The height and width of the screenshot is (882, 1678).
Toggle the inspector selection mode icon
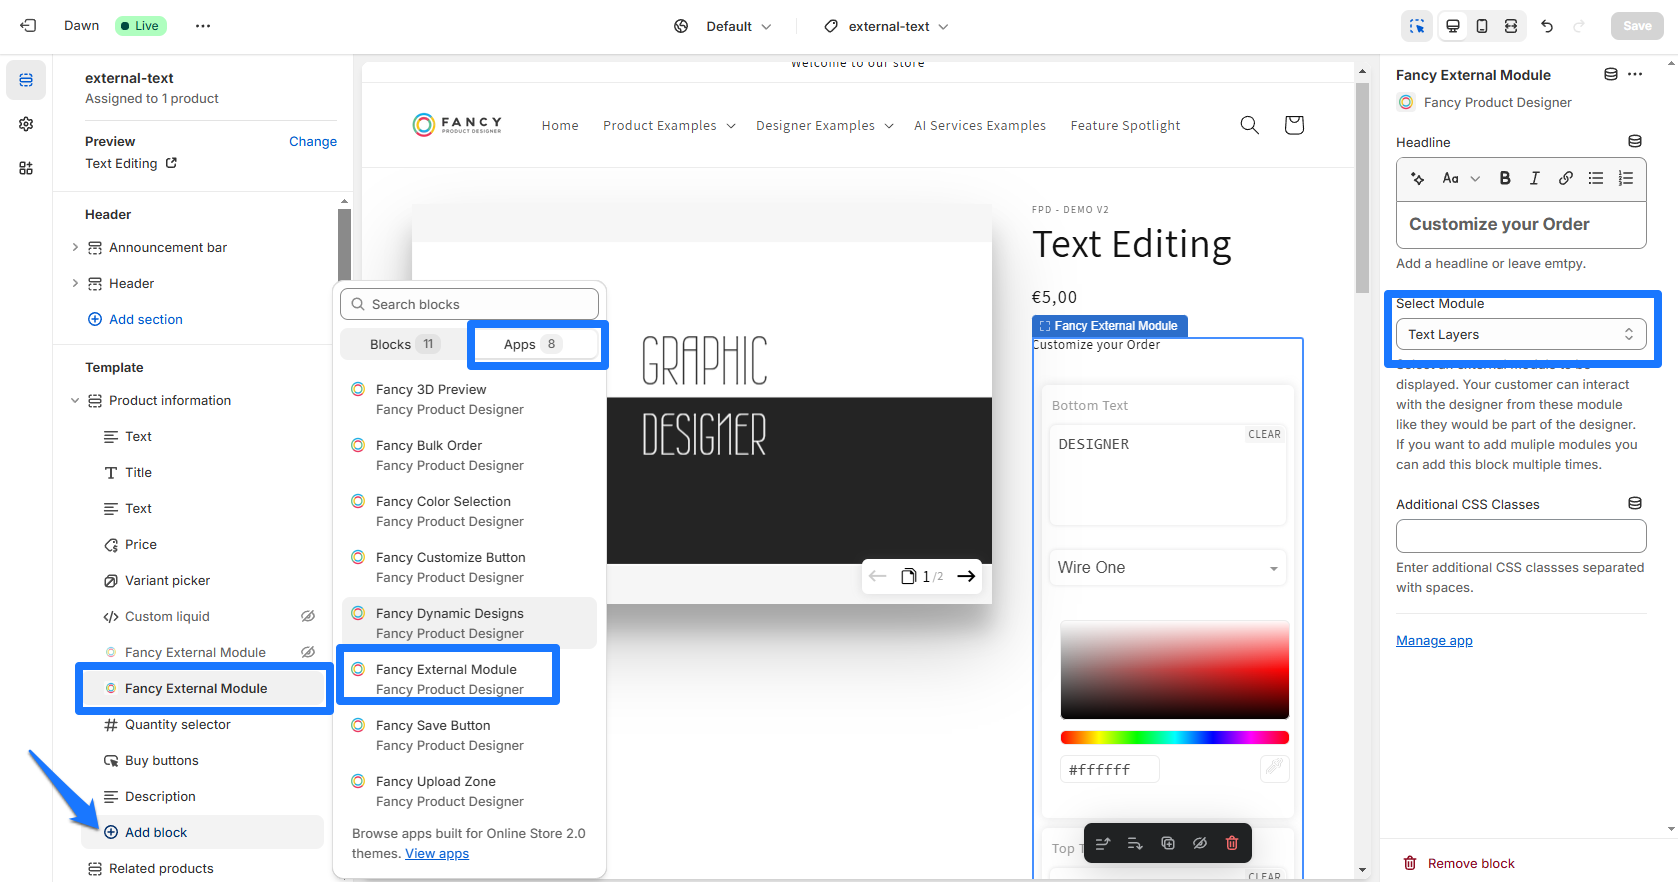[x=1417, y=26]
